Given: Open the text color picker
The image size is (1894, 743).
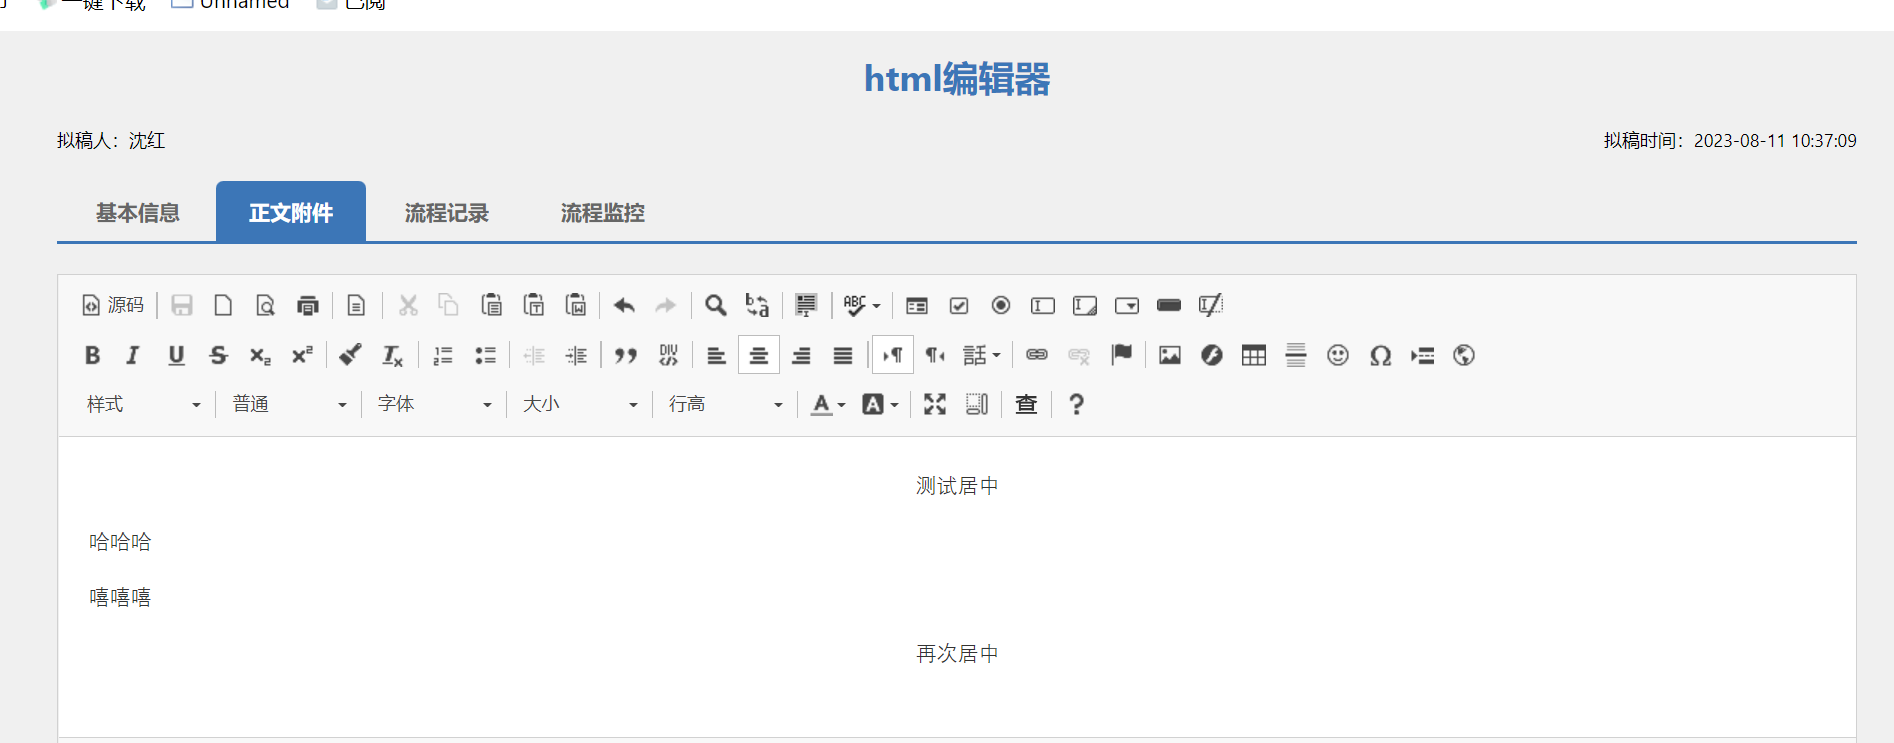Looking at the screenshot, I should tap(828, 404).
